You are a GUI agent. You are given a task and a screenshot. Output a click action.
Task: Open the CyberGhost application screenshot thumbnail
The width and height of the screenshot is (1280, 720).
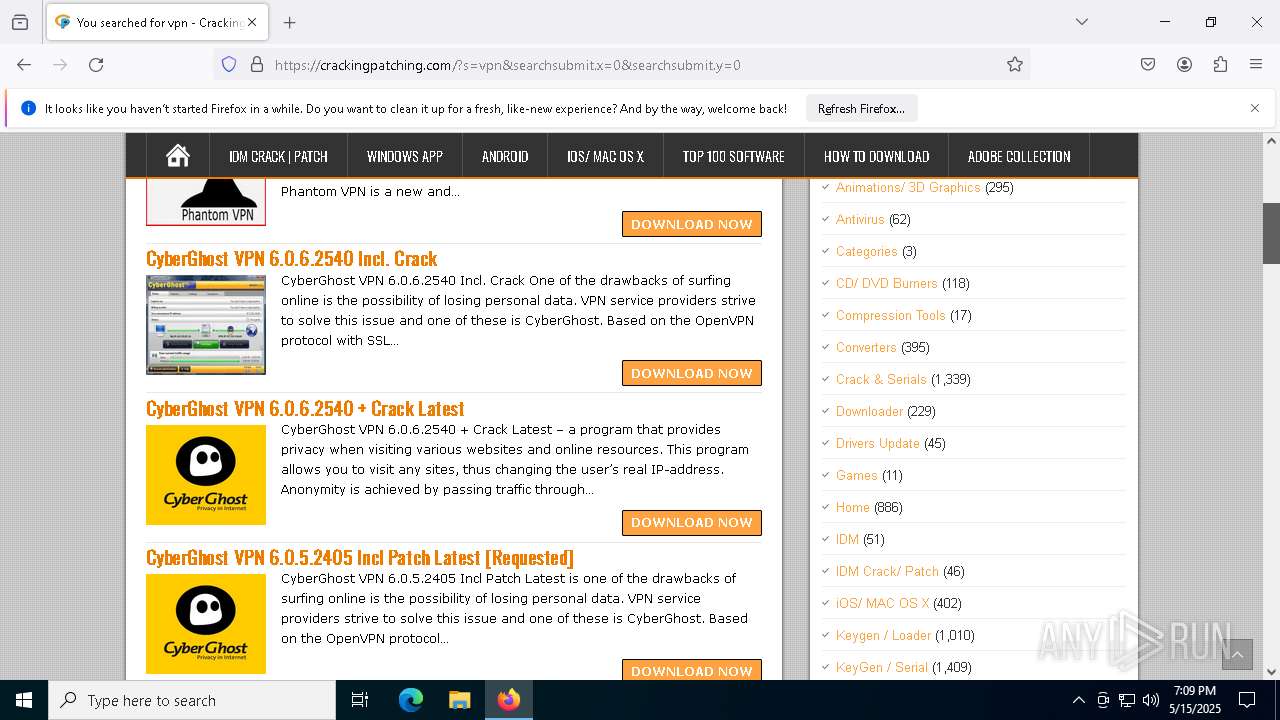point(206,325)
